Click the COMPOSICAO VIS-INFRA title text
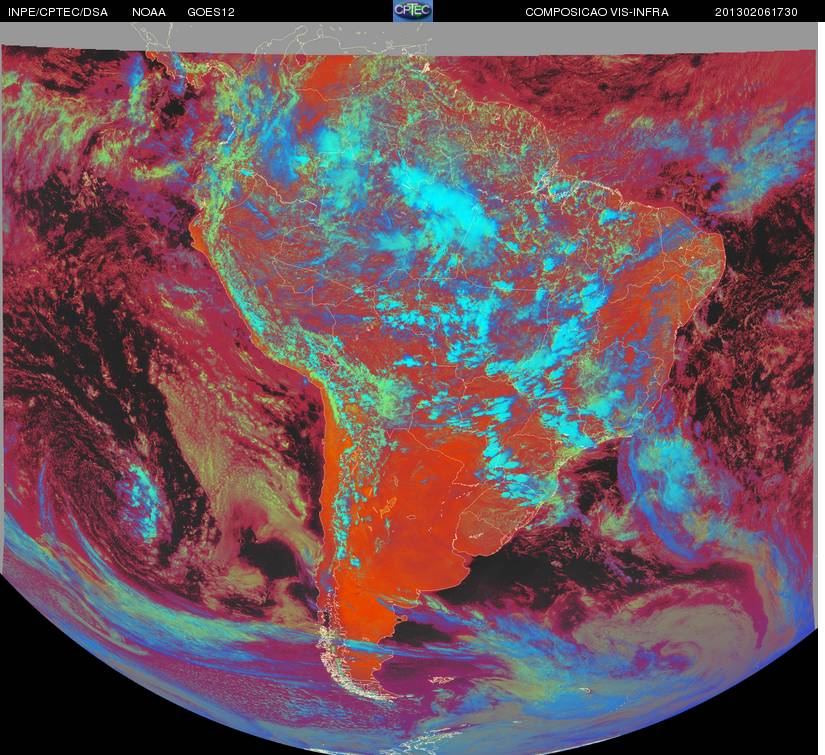This screenshot has height=755, width=825. tap(597, 12)
